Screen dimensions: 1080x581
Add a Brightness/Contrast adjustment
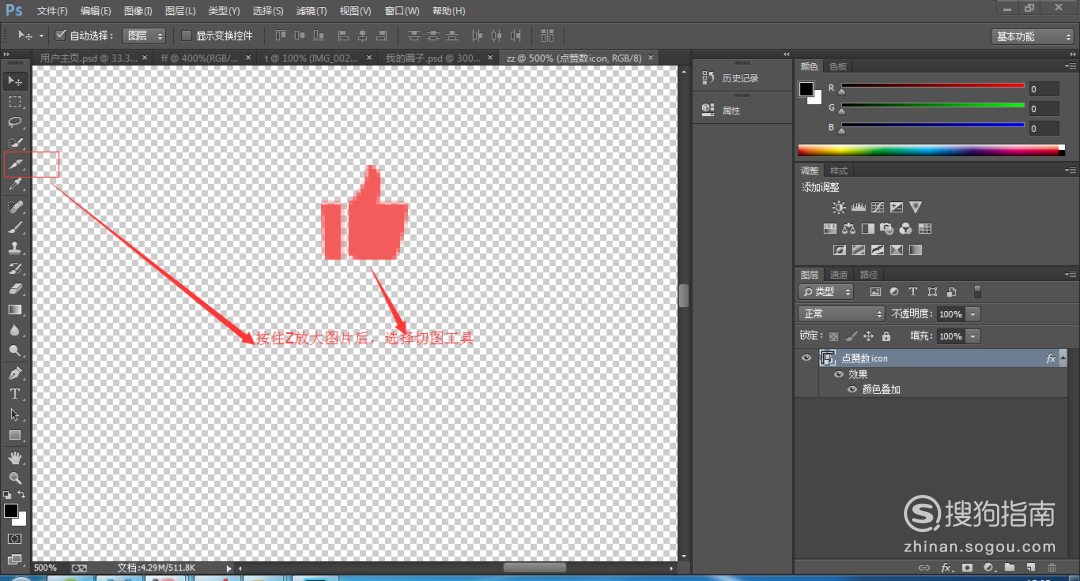coord(838,207)
